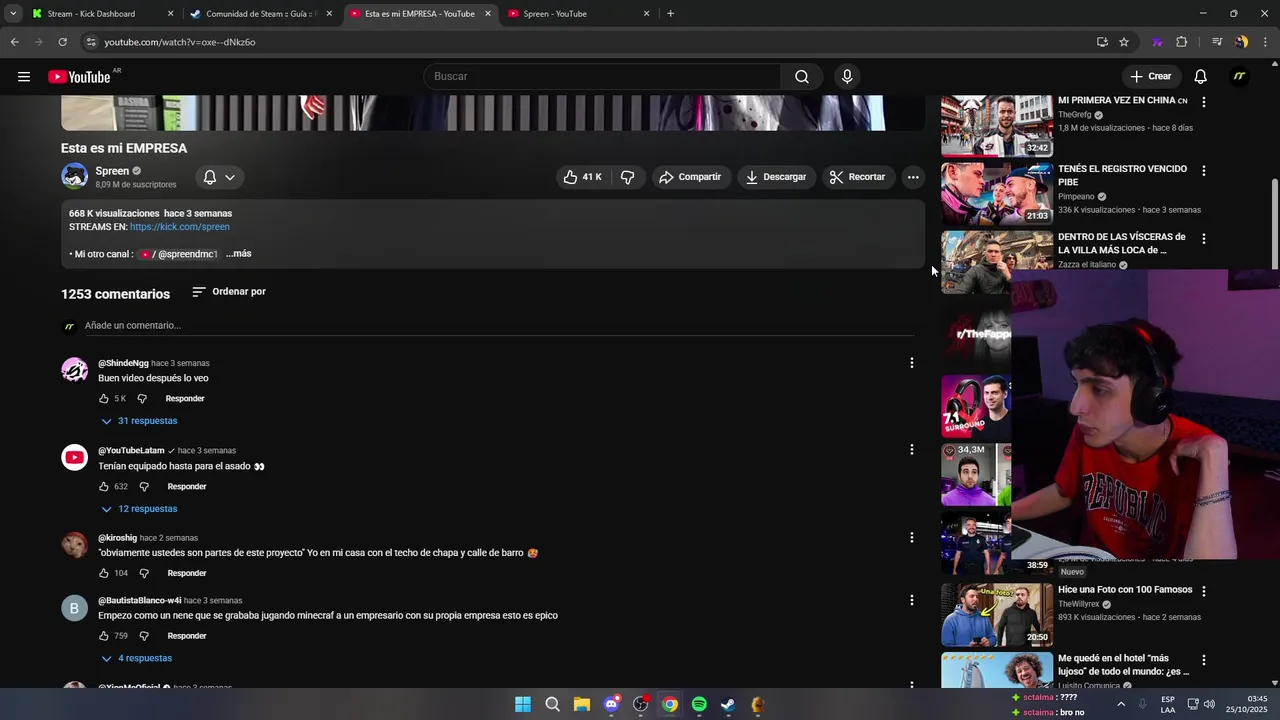
Task: Expand description with ...más
Action: [x=238, y=254]
